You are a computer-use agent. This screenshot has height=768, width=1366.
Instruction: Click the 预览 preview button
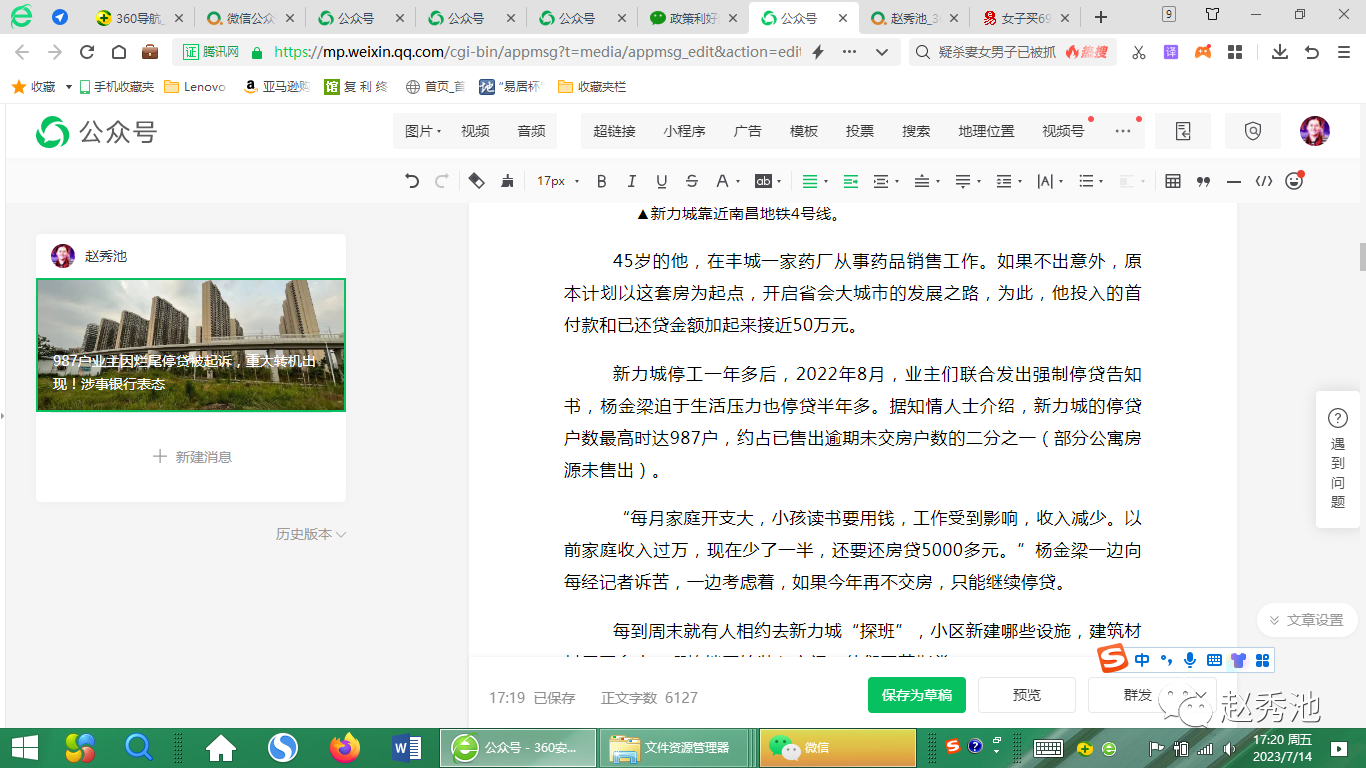coord(1026,695)
